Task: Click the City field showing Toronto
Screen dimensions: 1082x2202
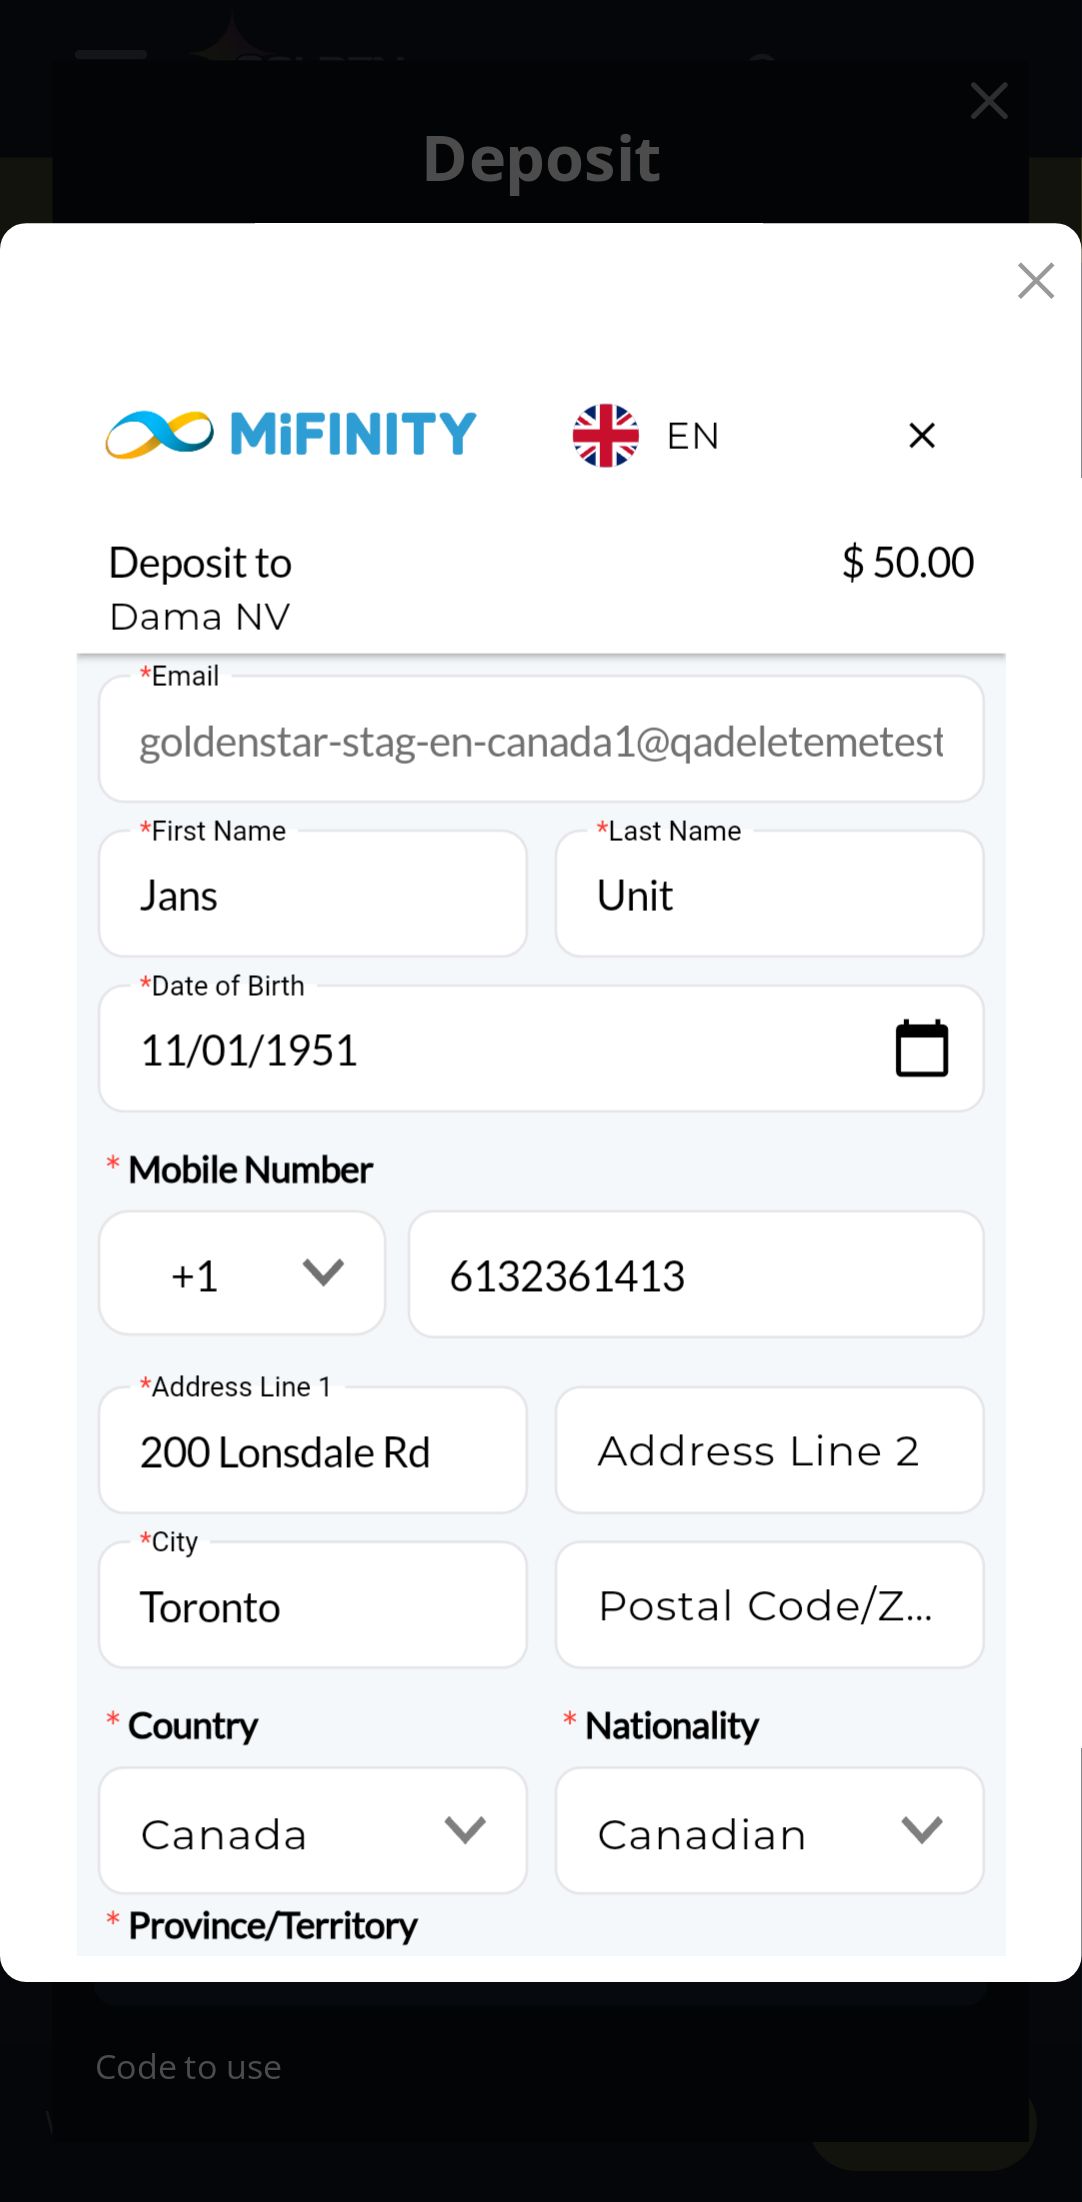Action: (x=312, y=1606)
